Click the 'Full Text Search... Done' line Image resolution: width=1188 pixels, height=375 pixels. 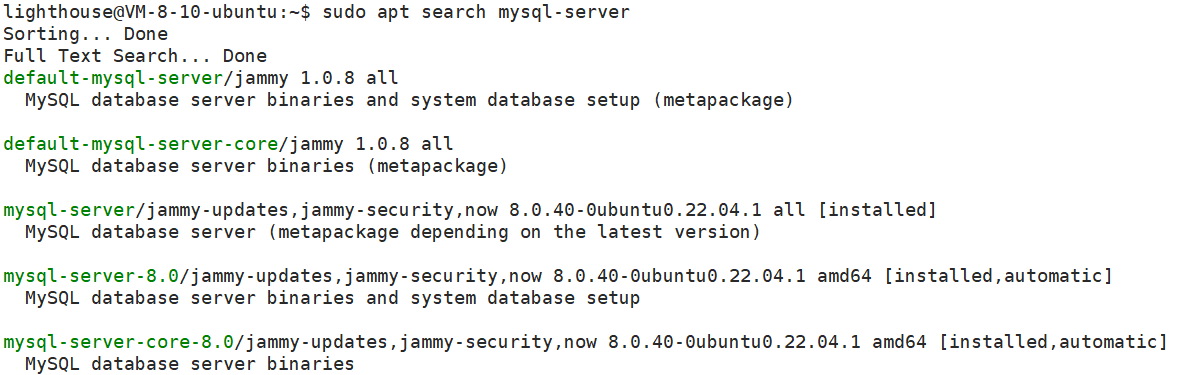coord(135,56)
